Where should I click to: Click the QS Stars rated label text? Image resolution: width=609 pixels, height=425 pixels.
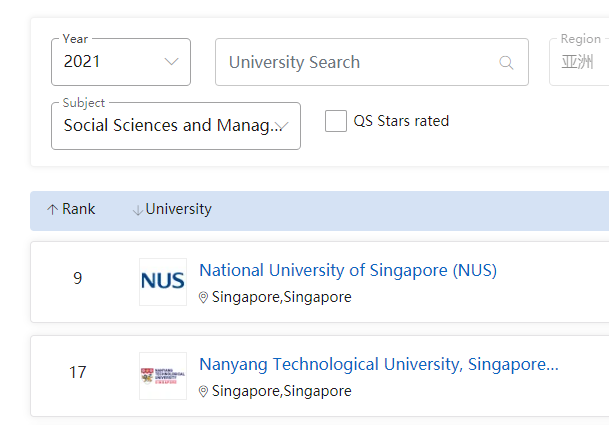tap(401, 121)
